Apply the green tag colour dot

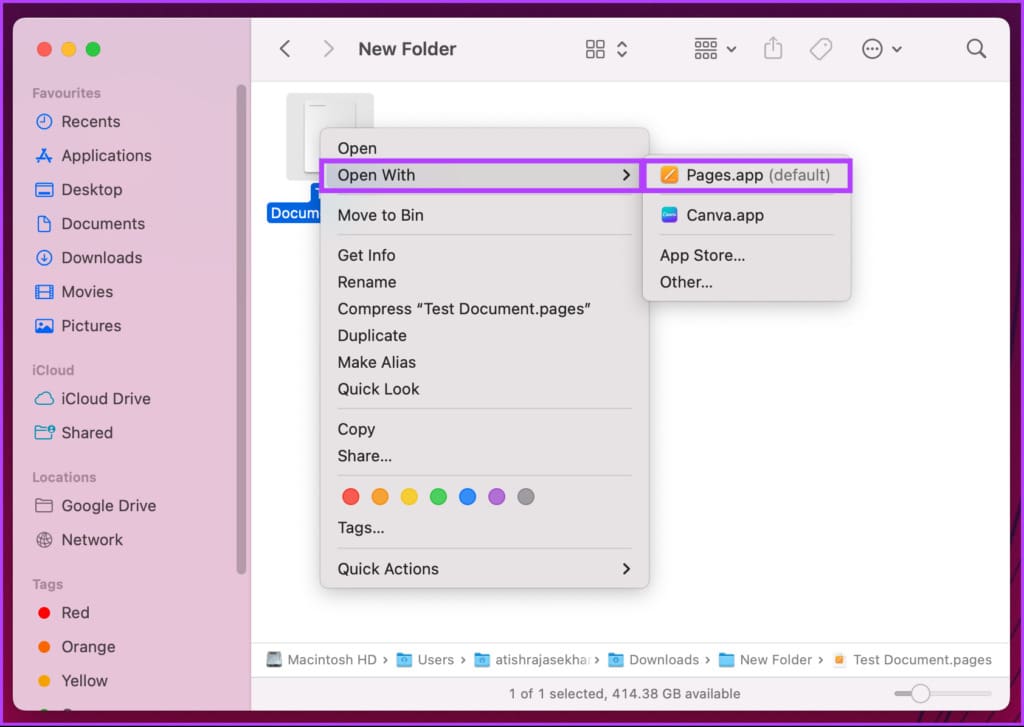click(x=438, y=497)
